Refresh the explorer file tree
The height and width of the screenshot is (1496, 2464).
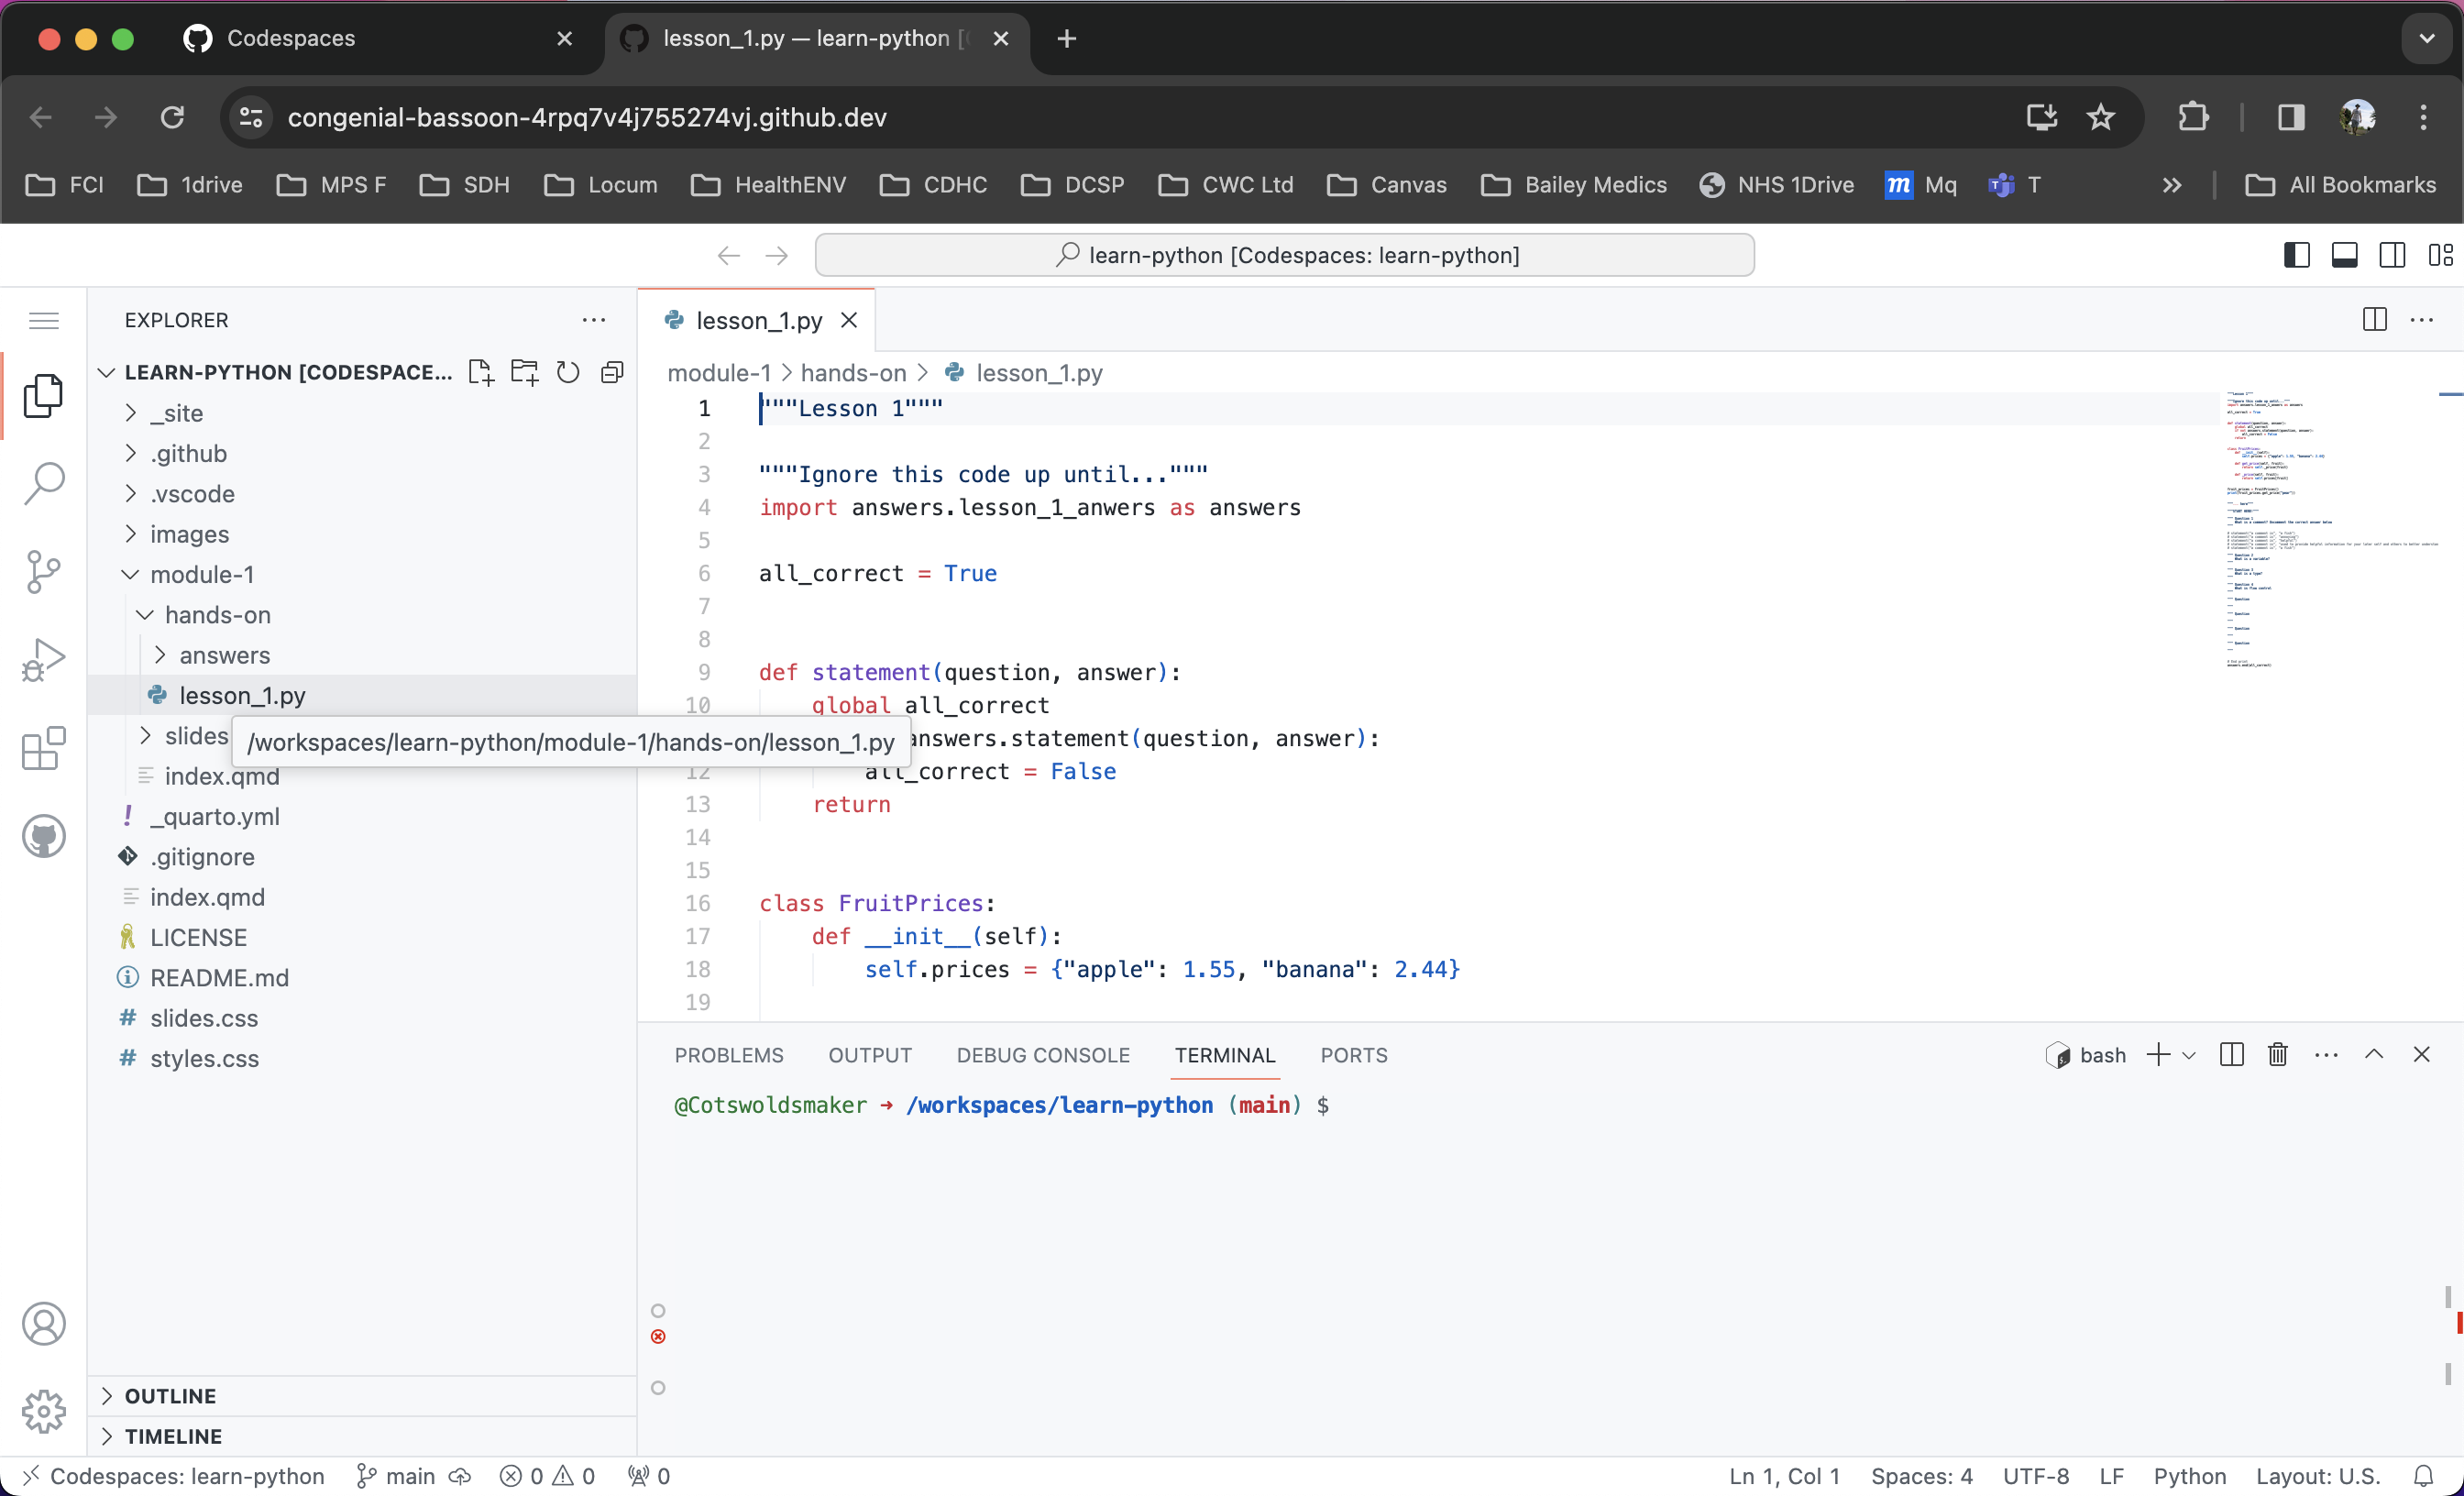pyautogui.click(x=567, y=371)
